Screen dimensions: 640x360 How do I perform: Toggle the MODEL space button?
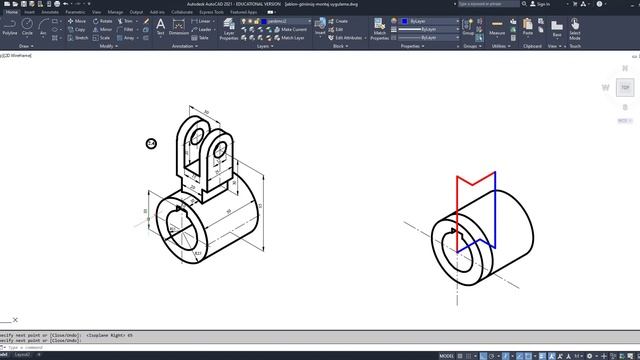click(x=447, y=356)
